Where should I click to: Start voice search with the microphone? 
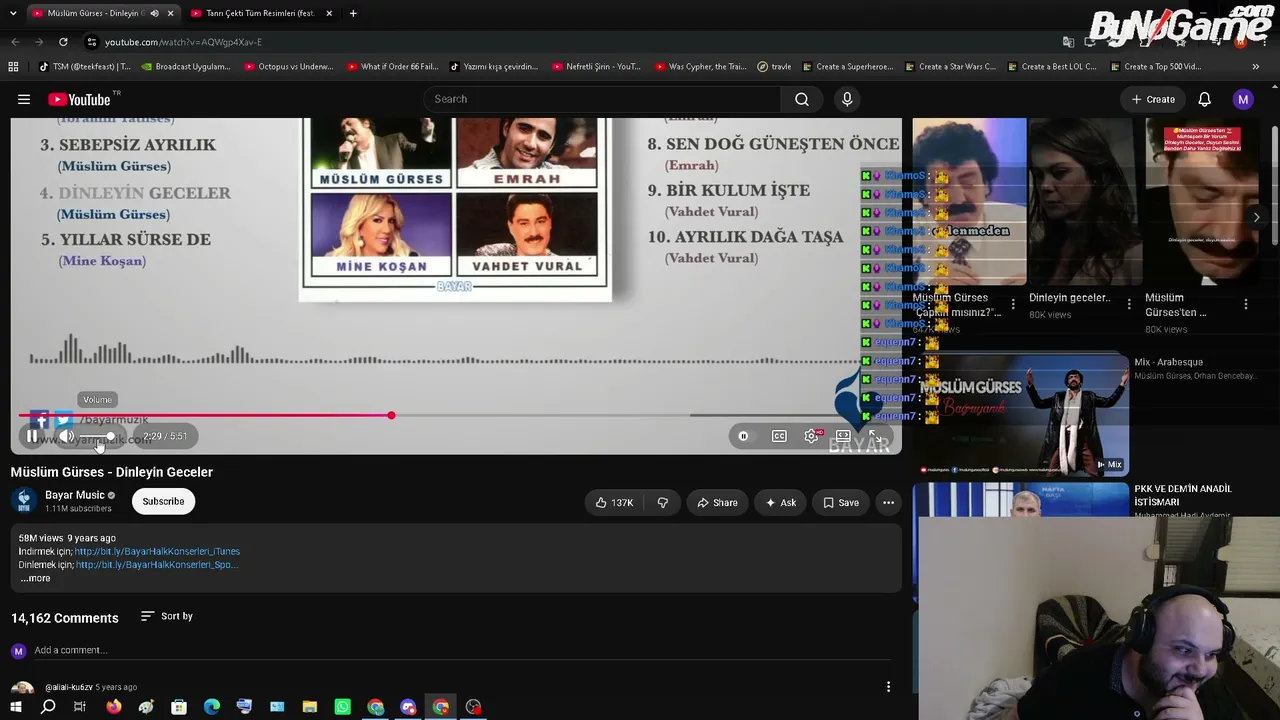[x=847, y=99]
